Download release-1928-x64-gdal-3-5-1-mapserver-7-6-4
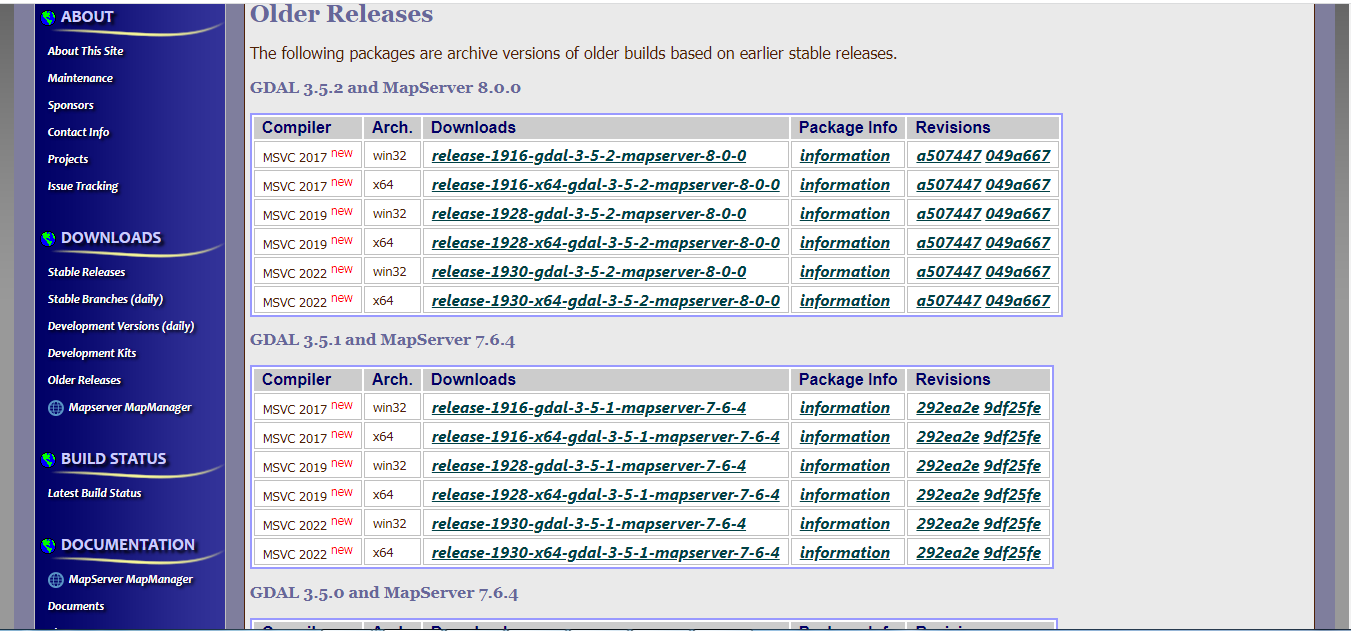The width and height of the screenshot is (1351, 631). click(x=606, y=495)
